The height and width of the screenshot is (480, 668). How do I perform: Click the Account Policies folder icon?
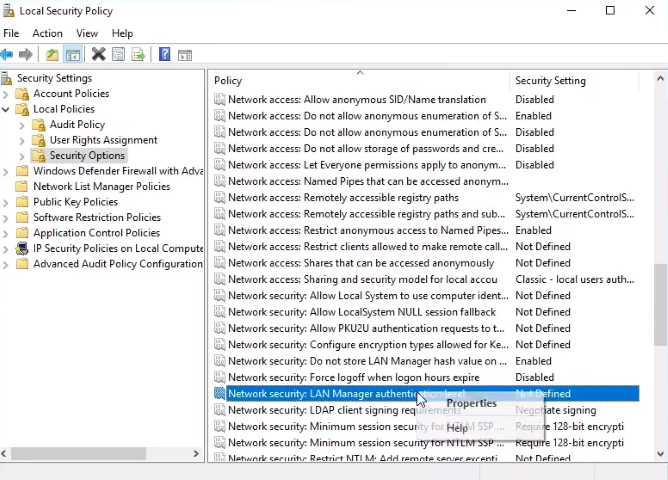22,94
